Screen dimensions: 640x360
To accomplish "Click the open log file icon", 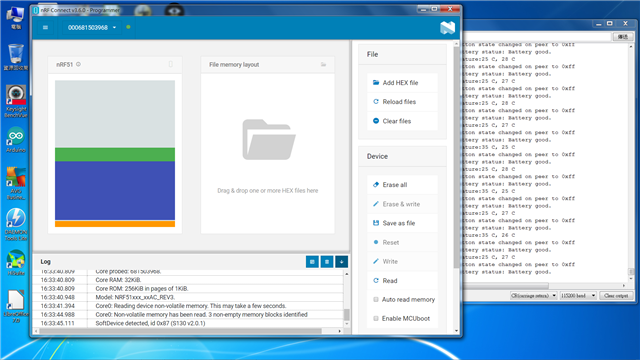I will [312, 262].
